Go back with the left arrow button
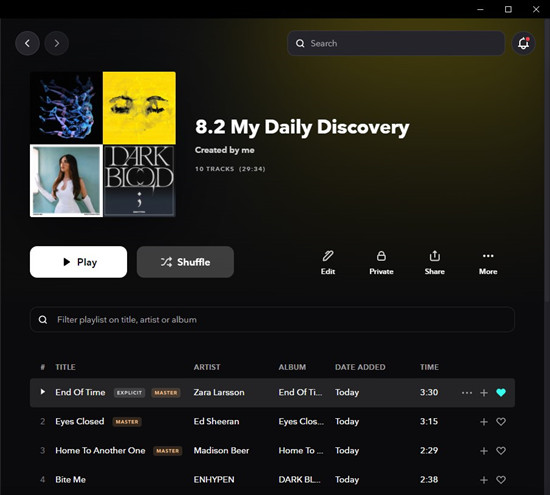 (27, 43)
